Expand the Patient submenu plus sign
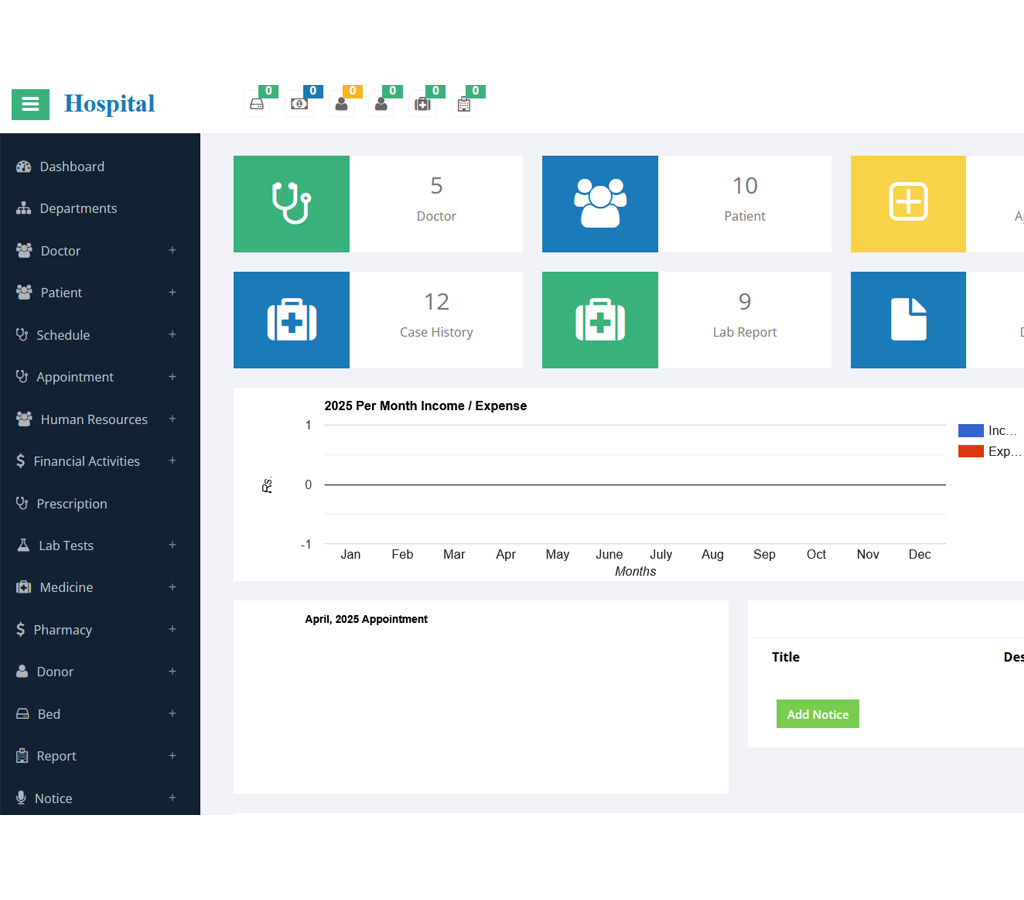1024x900 pixels. (x=172, y=292)
